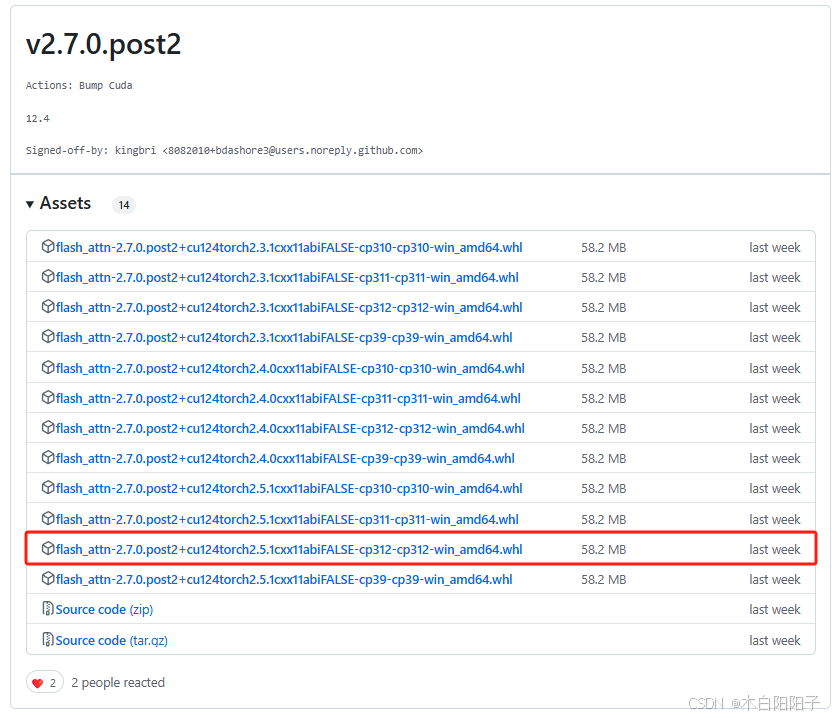
Task: Click package icon for torch2.3.1 cp310 wheel
Action: 48,246
